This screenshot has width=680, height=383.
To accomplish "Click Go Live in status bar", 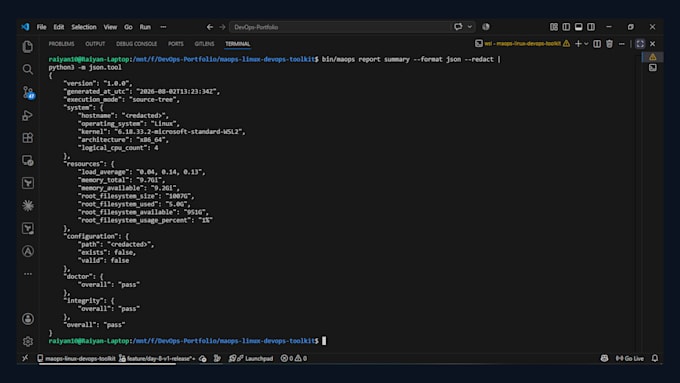I will click(630, 358).
